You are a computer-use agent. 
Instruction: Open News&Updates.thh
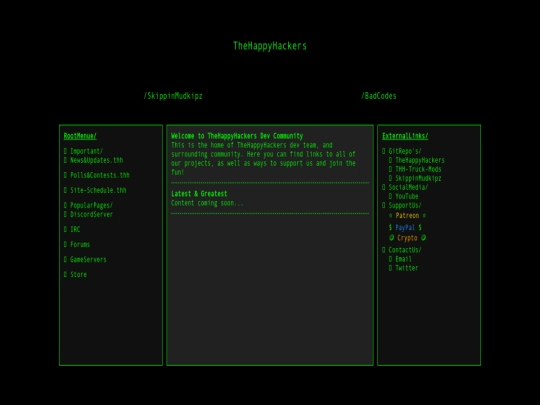click(x=96, y=160)
